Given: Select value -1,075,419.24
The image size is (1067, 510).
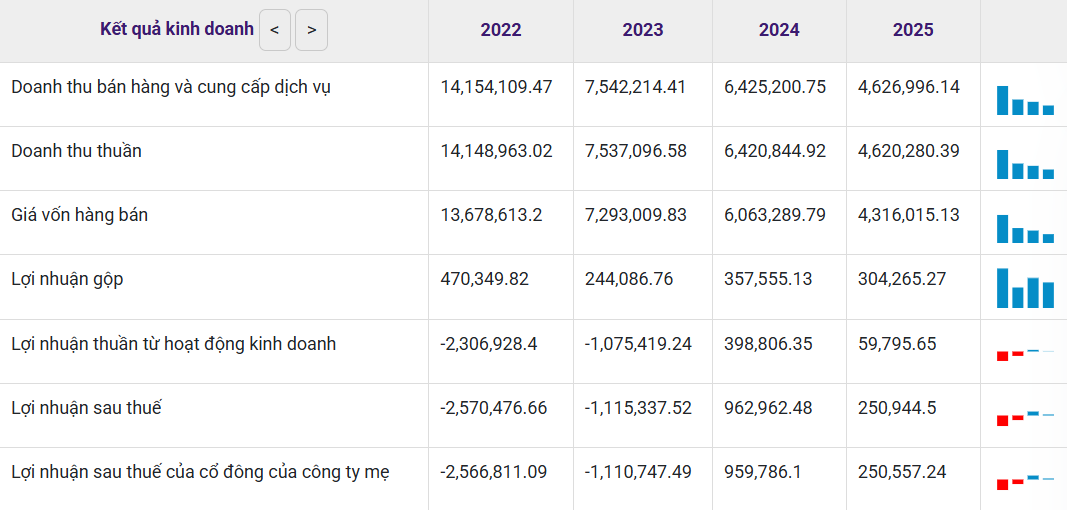Looking at the screenshot, I should (638, 345).
